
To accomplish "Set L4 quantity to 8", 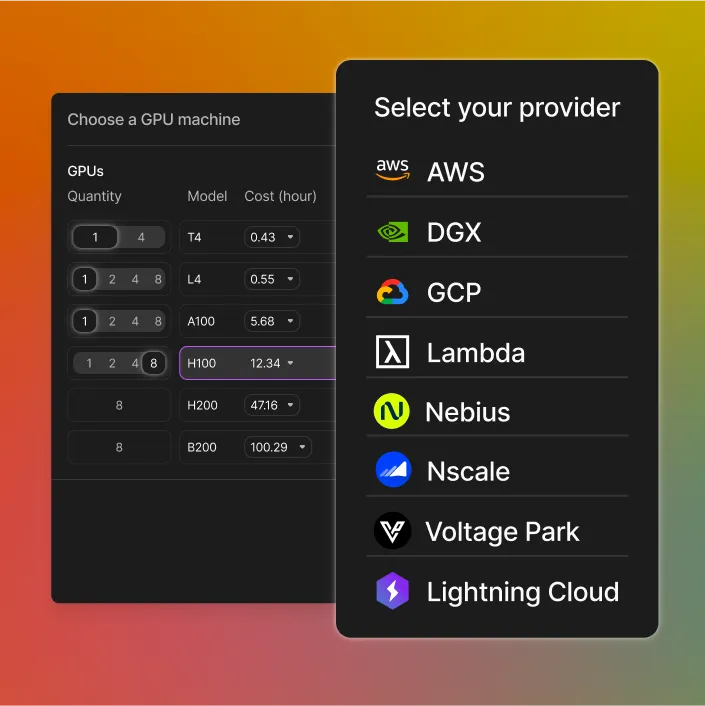I will click(158, 279).
